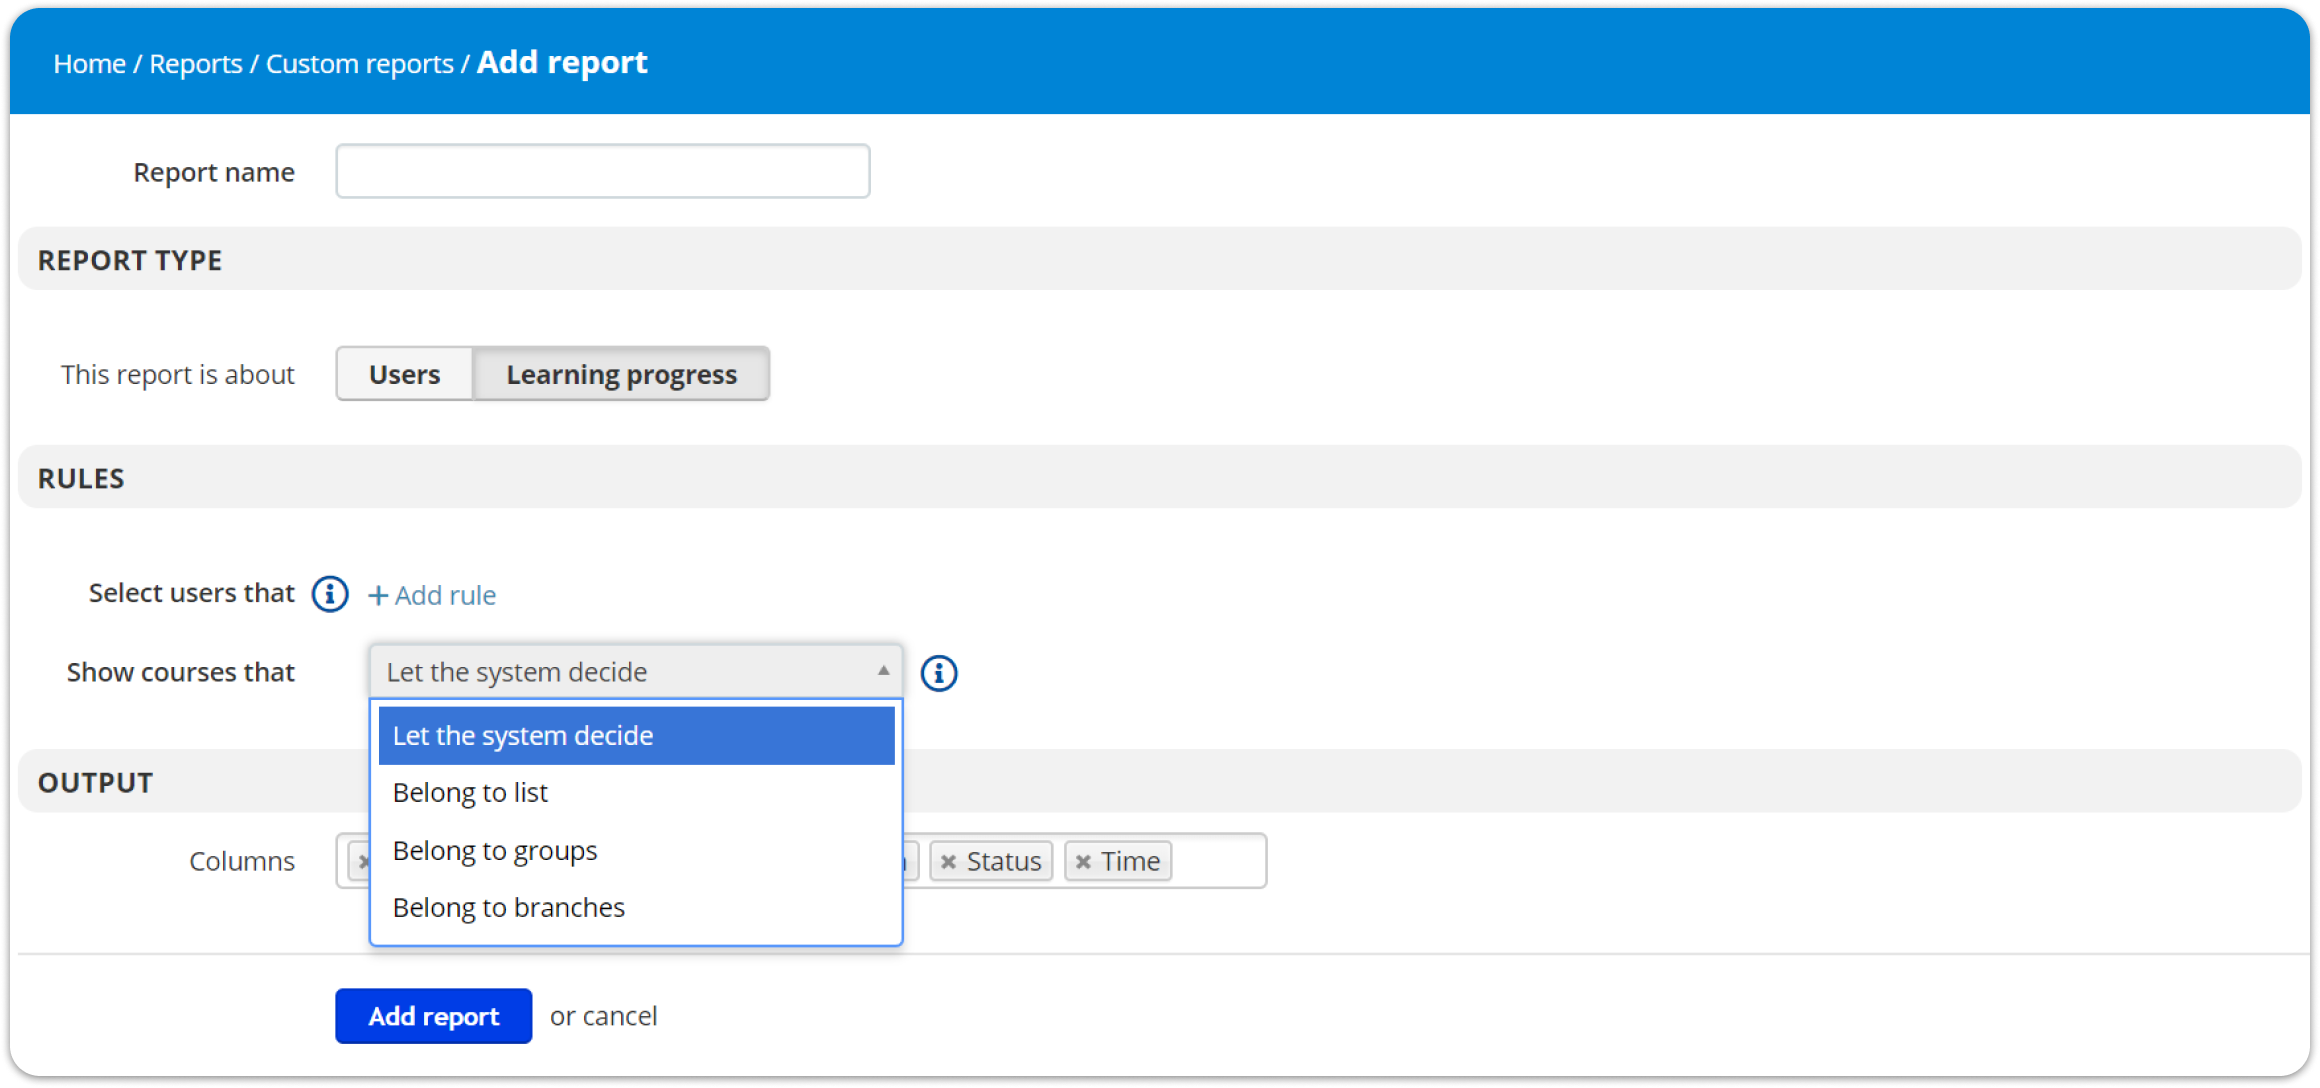Viewport: 2320px width, 1088px height.
Task: Choose Let the system decide option
Action: (636, 736)
